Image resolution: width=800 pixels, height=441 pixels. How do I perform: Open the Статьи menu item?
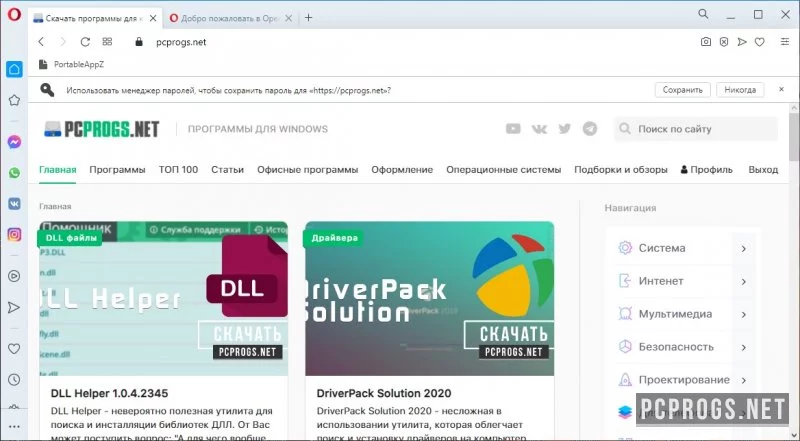[228, 169]
